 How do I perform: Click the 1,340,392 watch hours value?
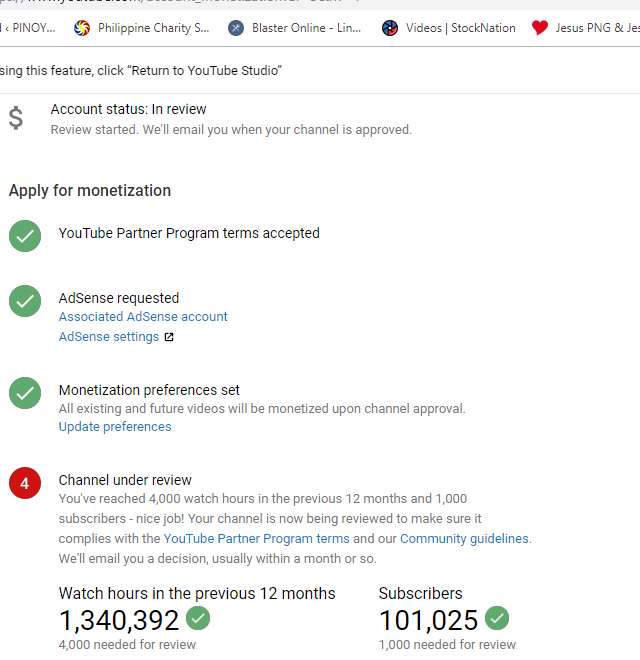pos(119,621)
